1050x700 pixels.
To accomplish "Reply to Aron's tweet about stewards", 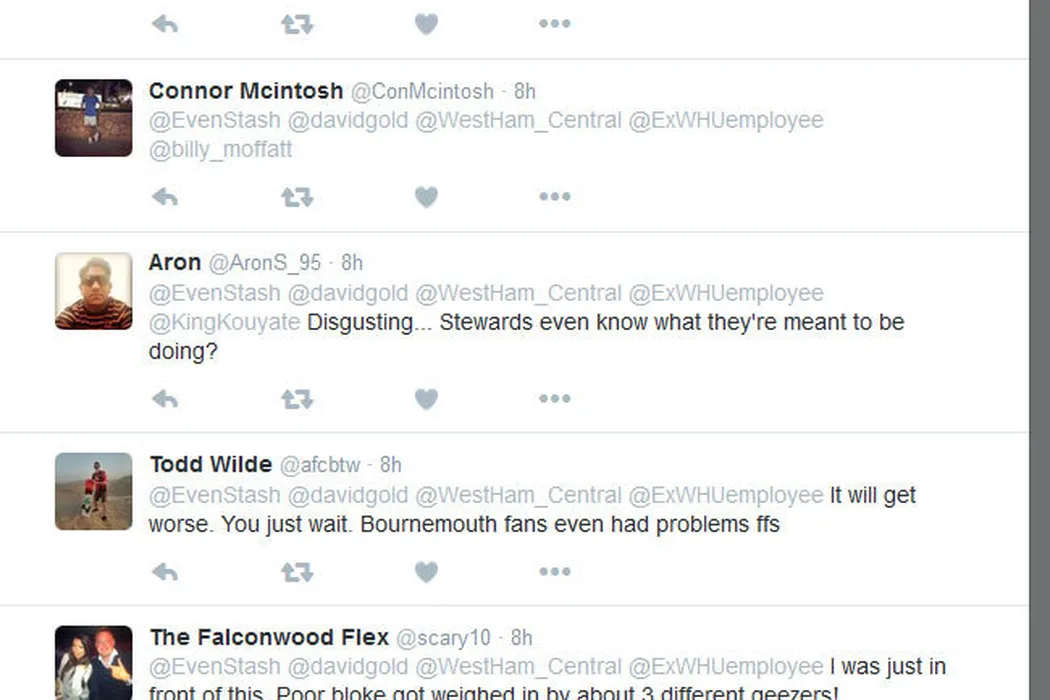I will [x=165, y=399].
